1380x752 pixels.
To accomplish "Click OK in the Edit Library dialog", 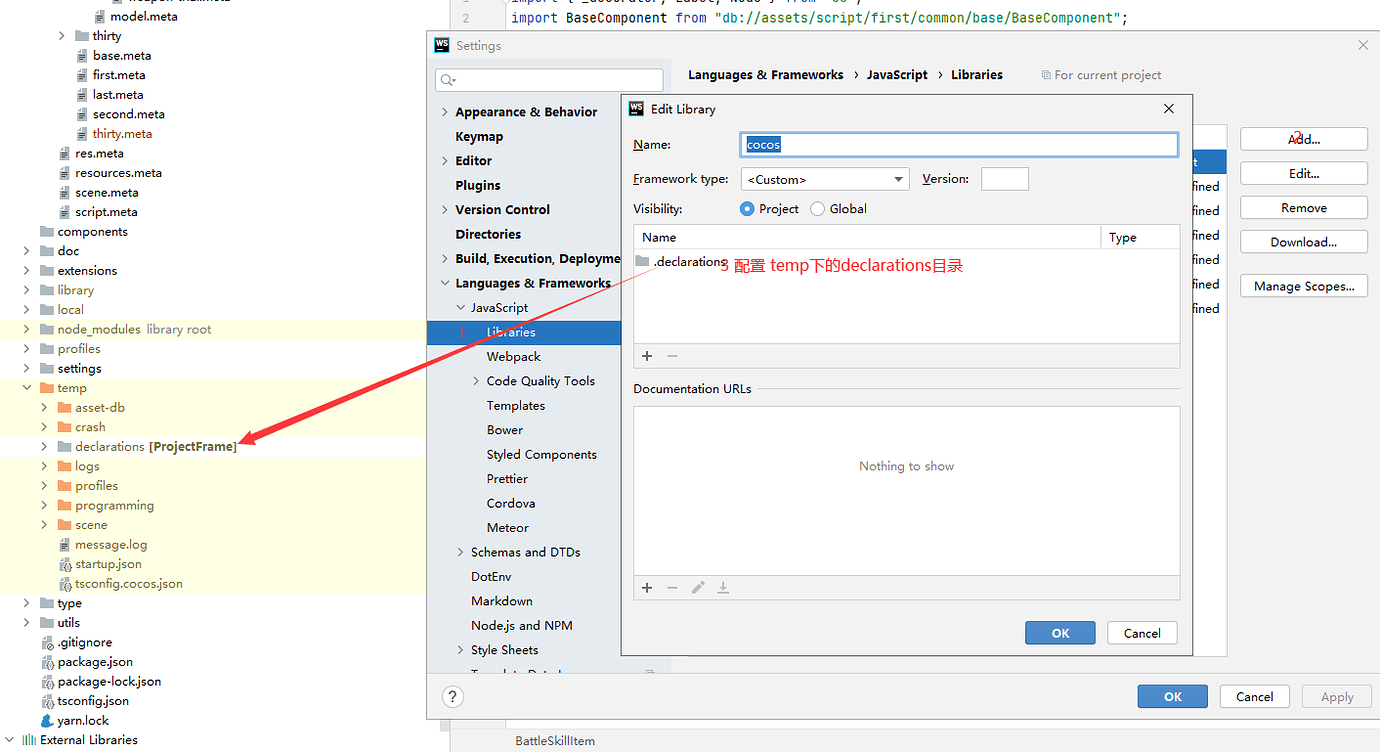I will click(x=1060, y=632).
